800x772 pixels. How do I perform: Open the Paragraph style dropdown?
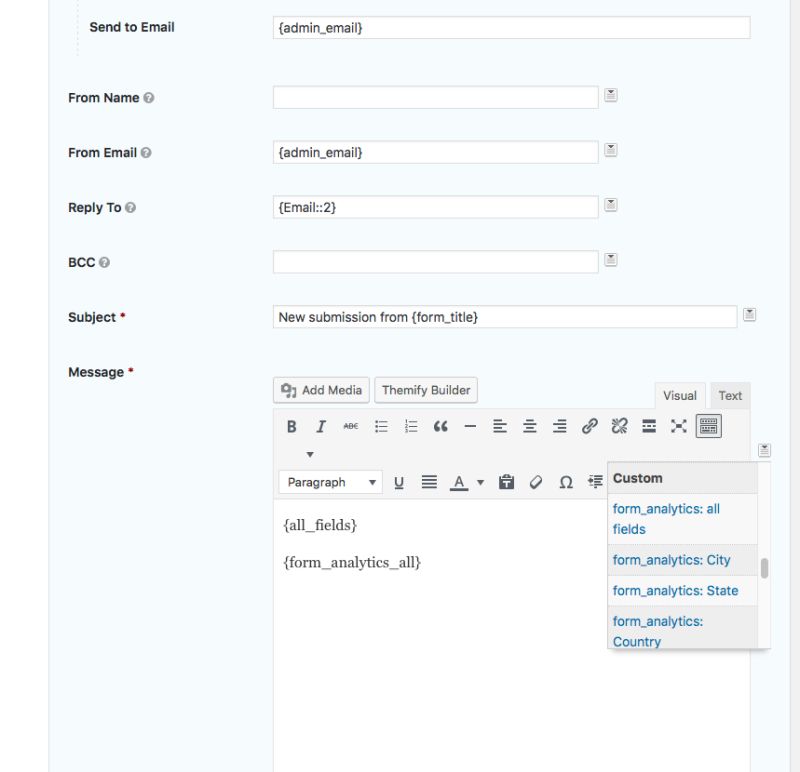(330, 481)
